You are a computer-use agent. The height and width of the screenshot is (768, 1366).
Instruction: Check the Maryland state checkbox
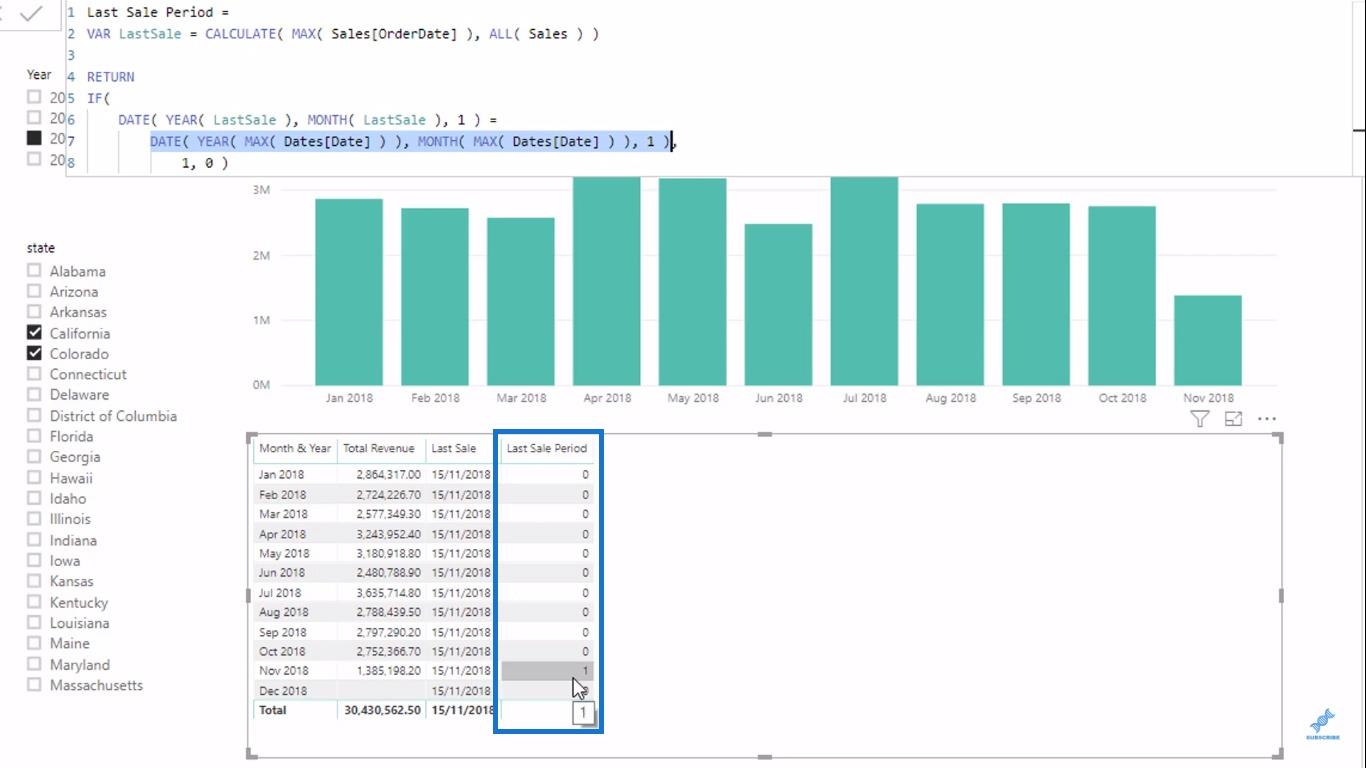pos(35,664)
